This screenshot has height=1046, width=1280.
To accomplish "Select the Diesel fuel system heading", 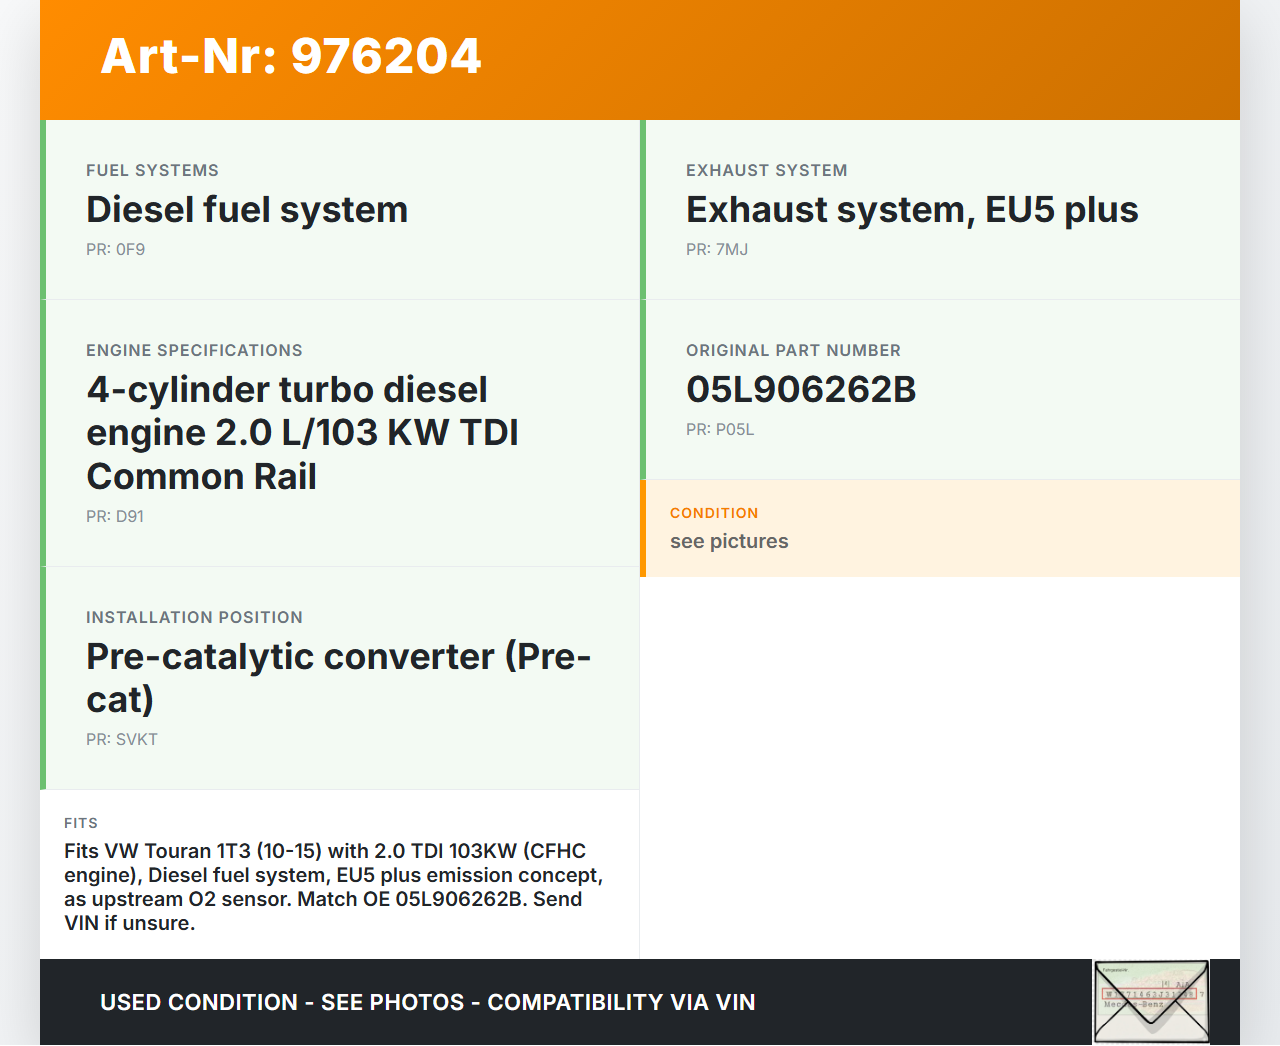I will [x=247, y=210].
